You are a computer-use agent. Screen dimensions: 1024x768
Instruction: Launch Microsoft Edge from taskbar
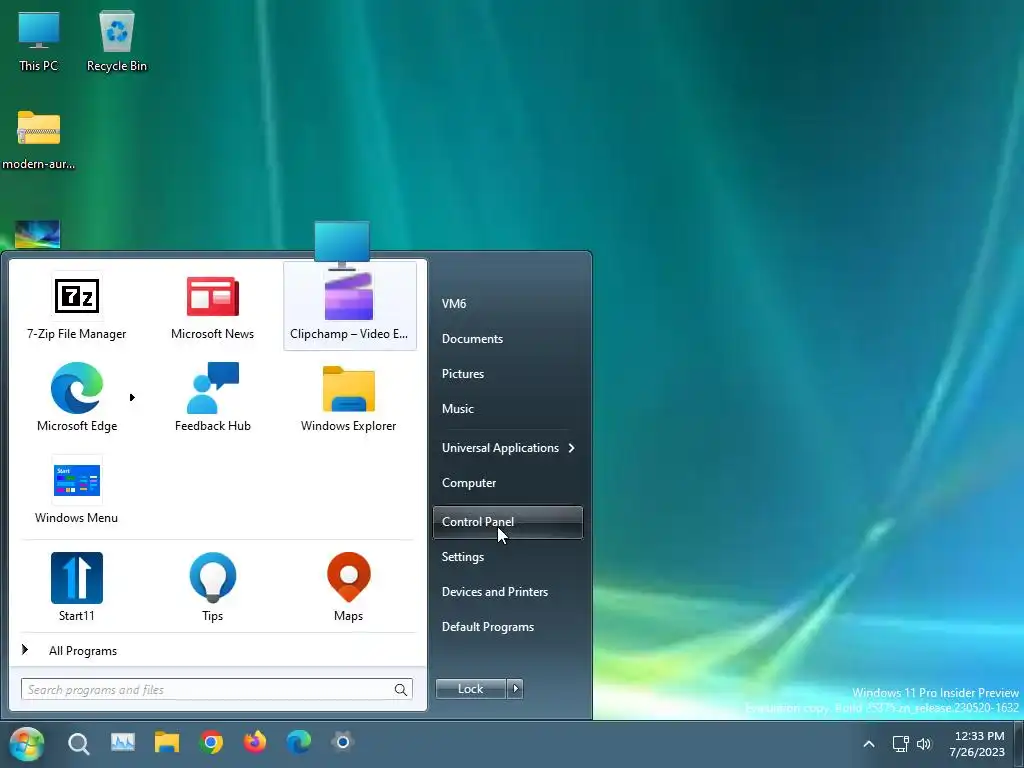coord(298,743)
